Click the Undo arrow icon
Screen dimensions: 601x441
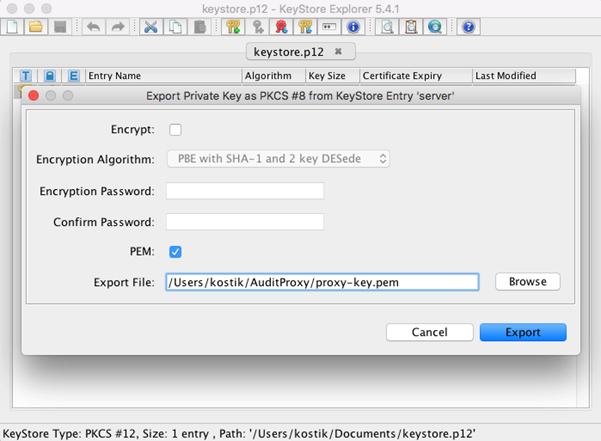94,27
